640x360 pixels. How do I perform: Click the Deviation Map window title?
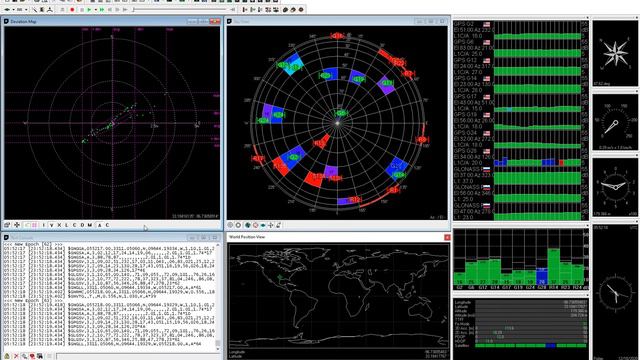click(23, 21)
